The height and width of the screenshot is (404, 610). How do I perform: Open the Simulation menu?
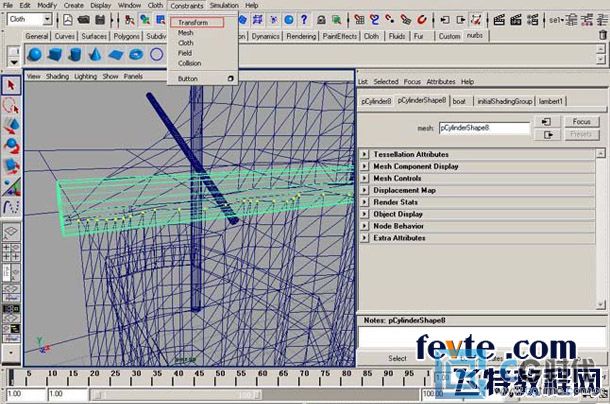tap(224, 5)
